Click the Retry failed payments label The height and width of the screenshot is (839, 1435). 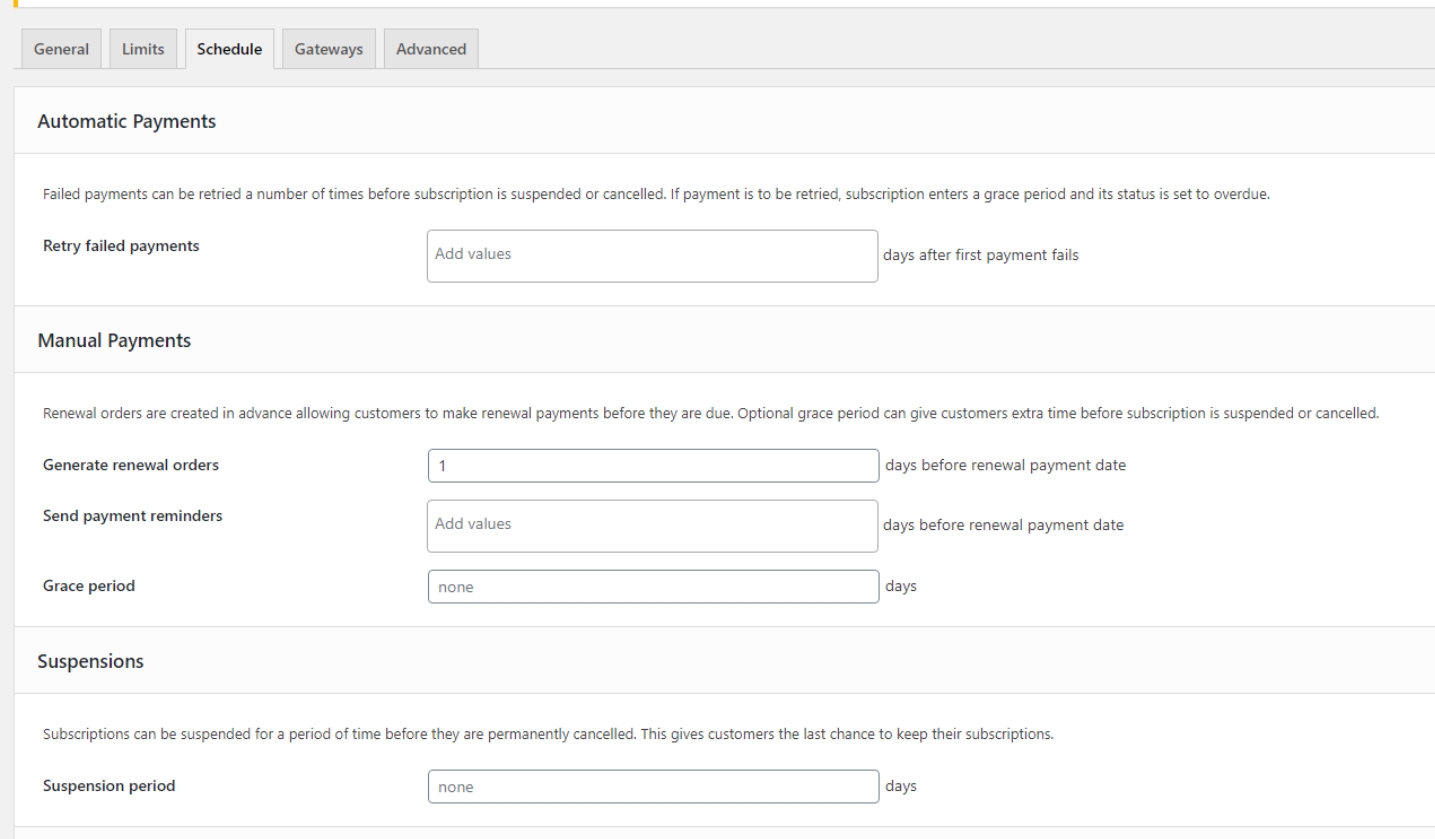(x=121, y=247)
